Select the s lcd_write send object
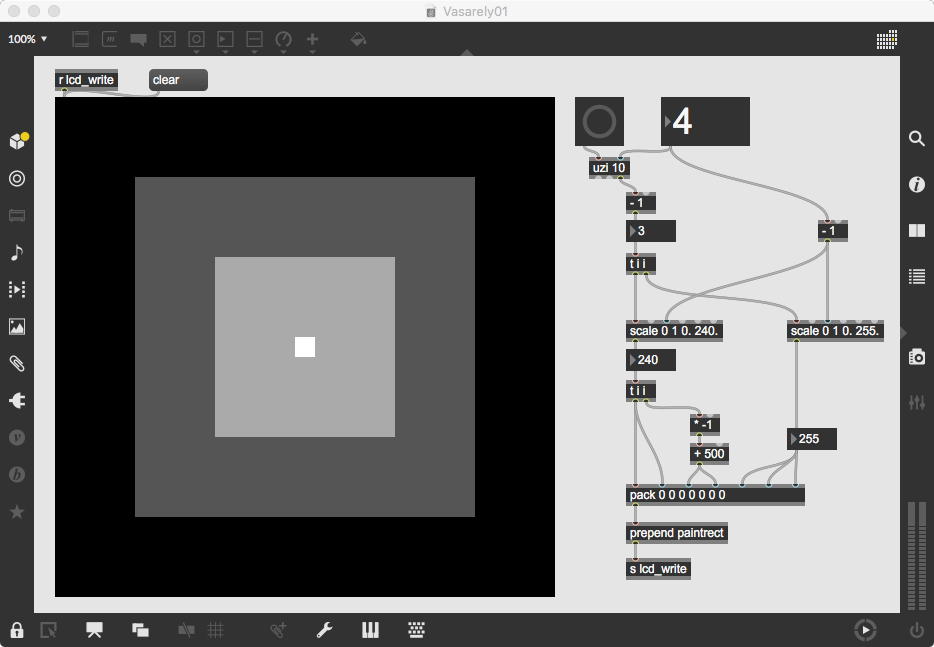 (x=658, y=569)
